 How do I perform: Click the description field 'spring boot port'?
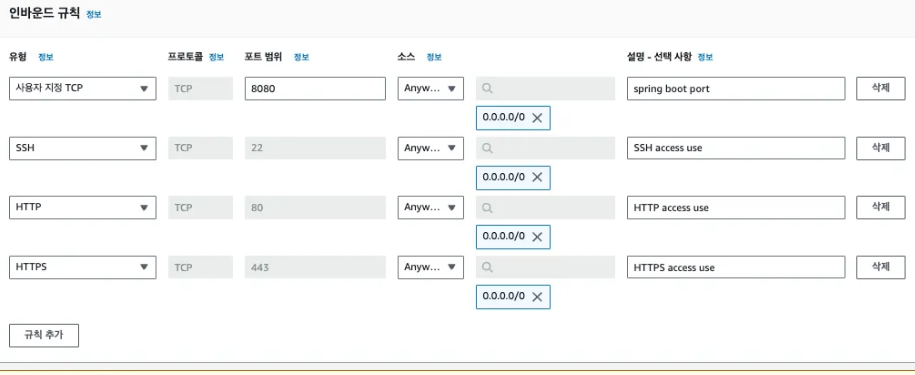click(736, 89)
